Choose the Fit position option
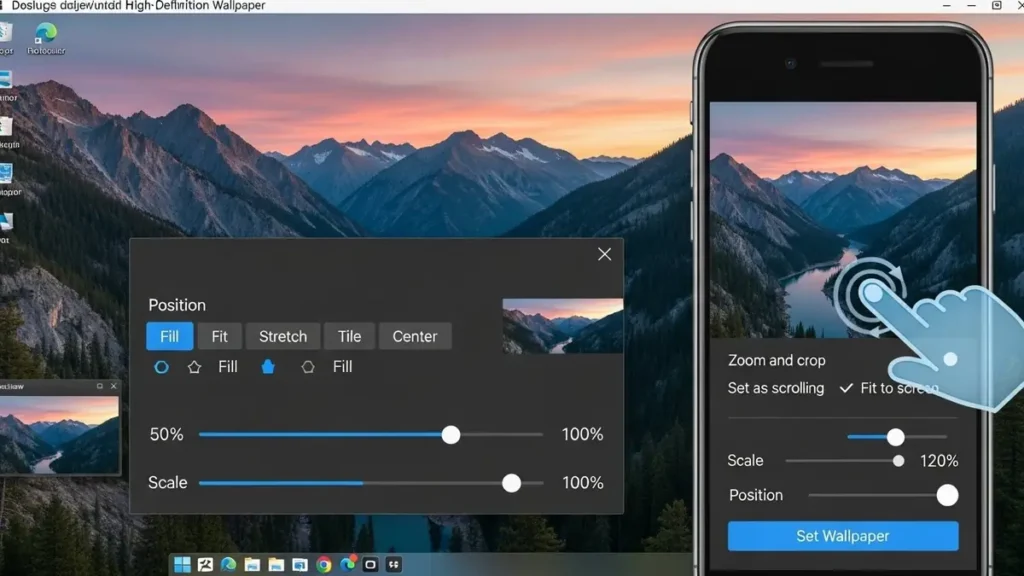Viewport: 1024px width, 576px height. coord(220,336)
